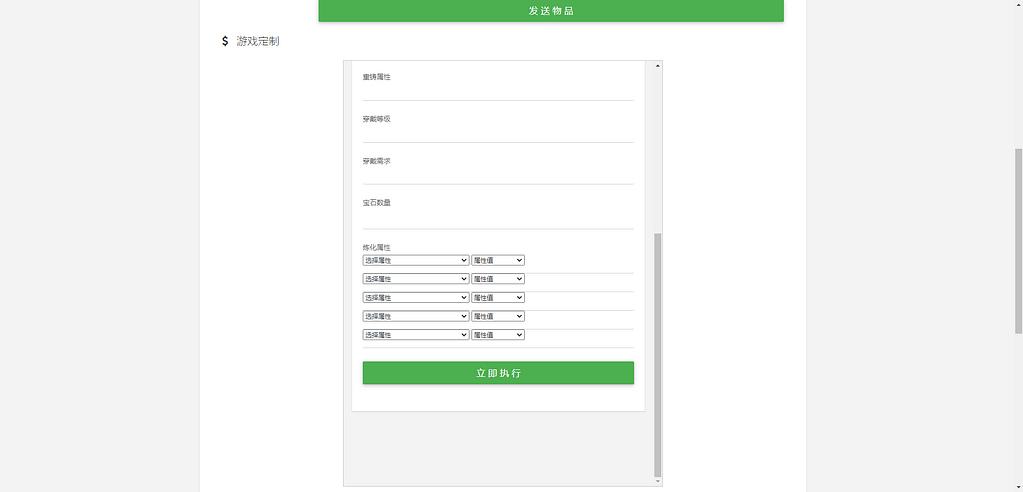Click the main page vertical scrollbar thumb

[1018, 240]
